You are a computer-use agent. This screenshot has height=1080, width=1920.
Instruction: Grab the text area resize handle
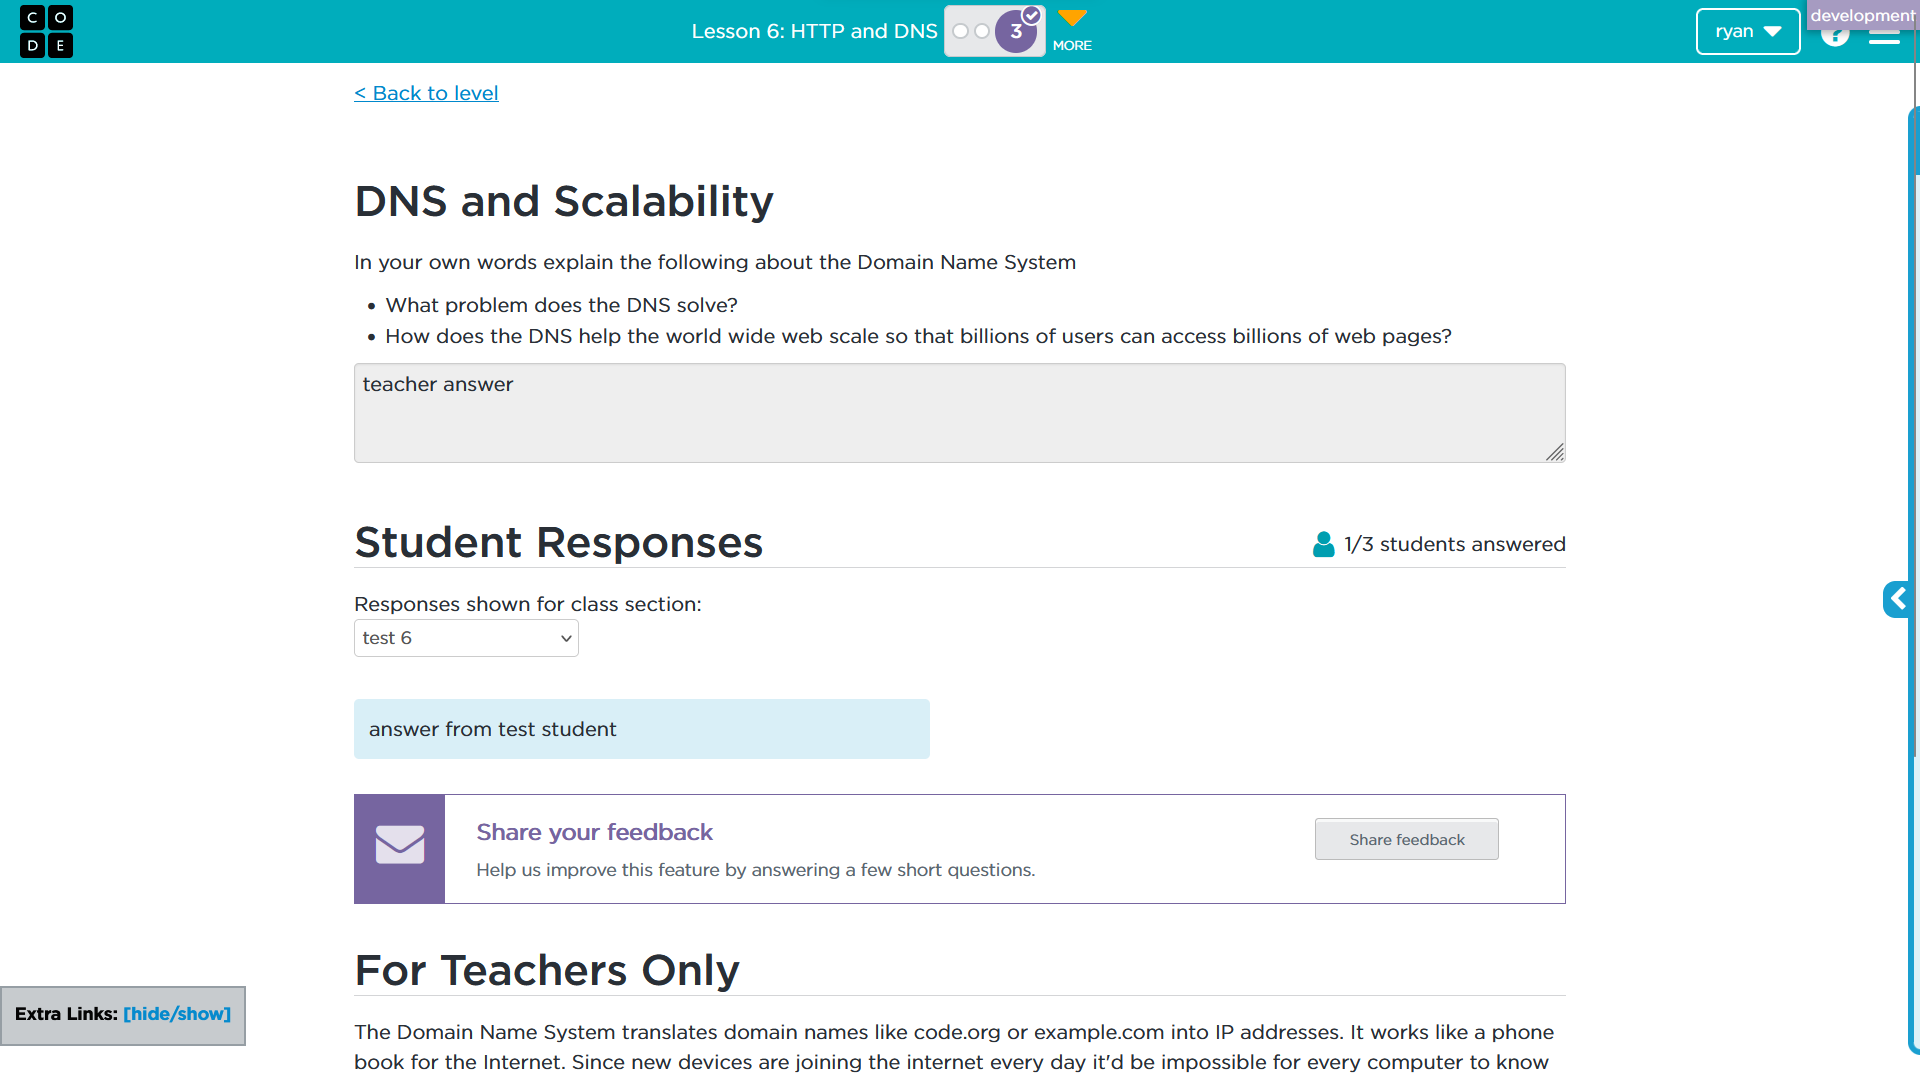[x=1555, y=453]
